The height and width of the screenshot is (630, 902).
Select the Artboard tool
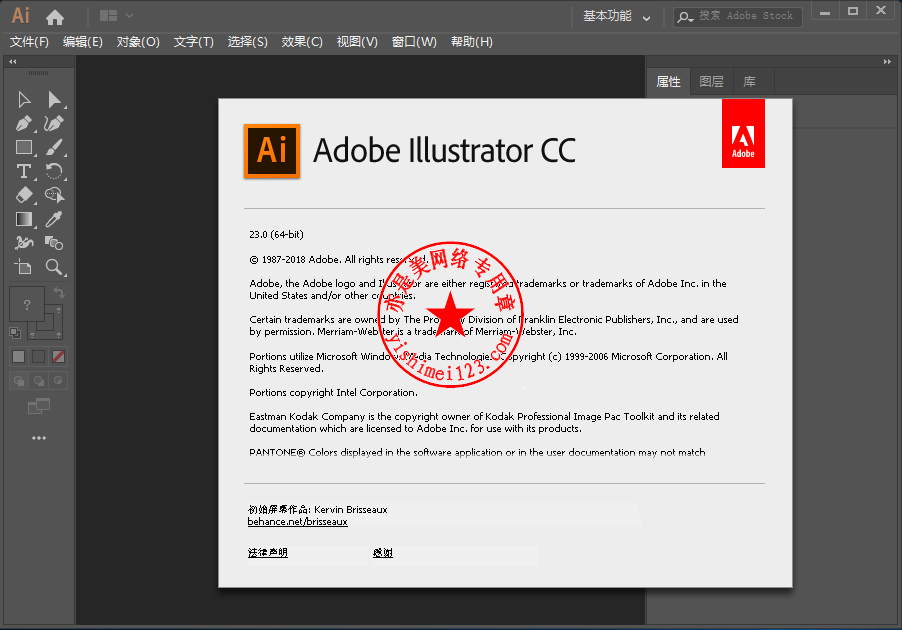[x=24, y=267]
